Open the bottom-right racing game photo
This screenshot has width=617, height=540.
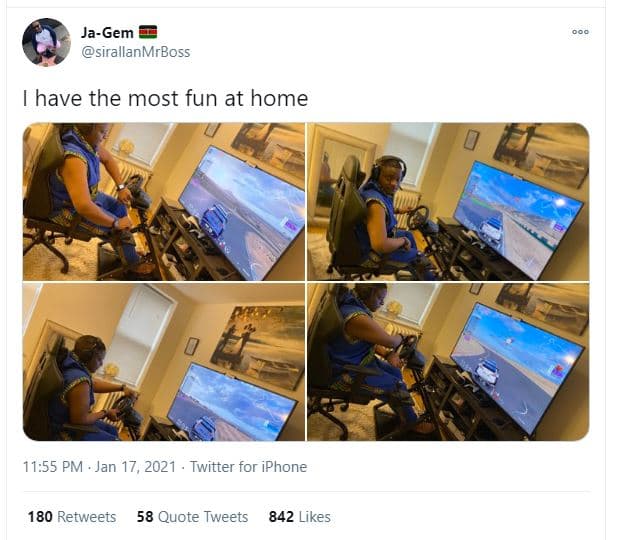(x=448, y=362)
